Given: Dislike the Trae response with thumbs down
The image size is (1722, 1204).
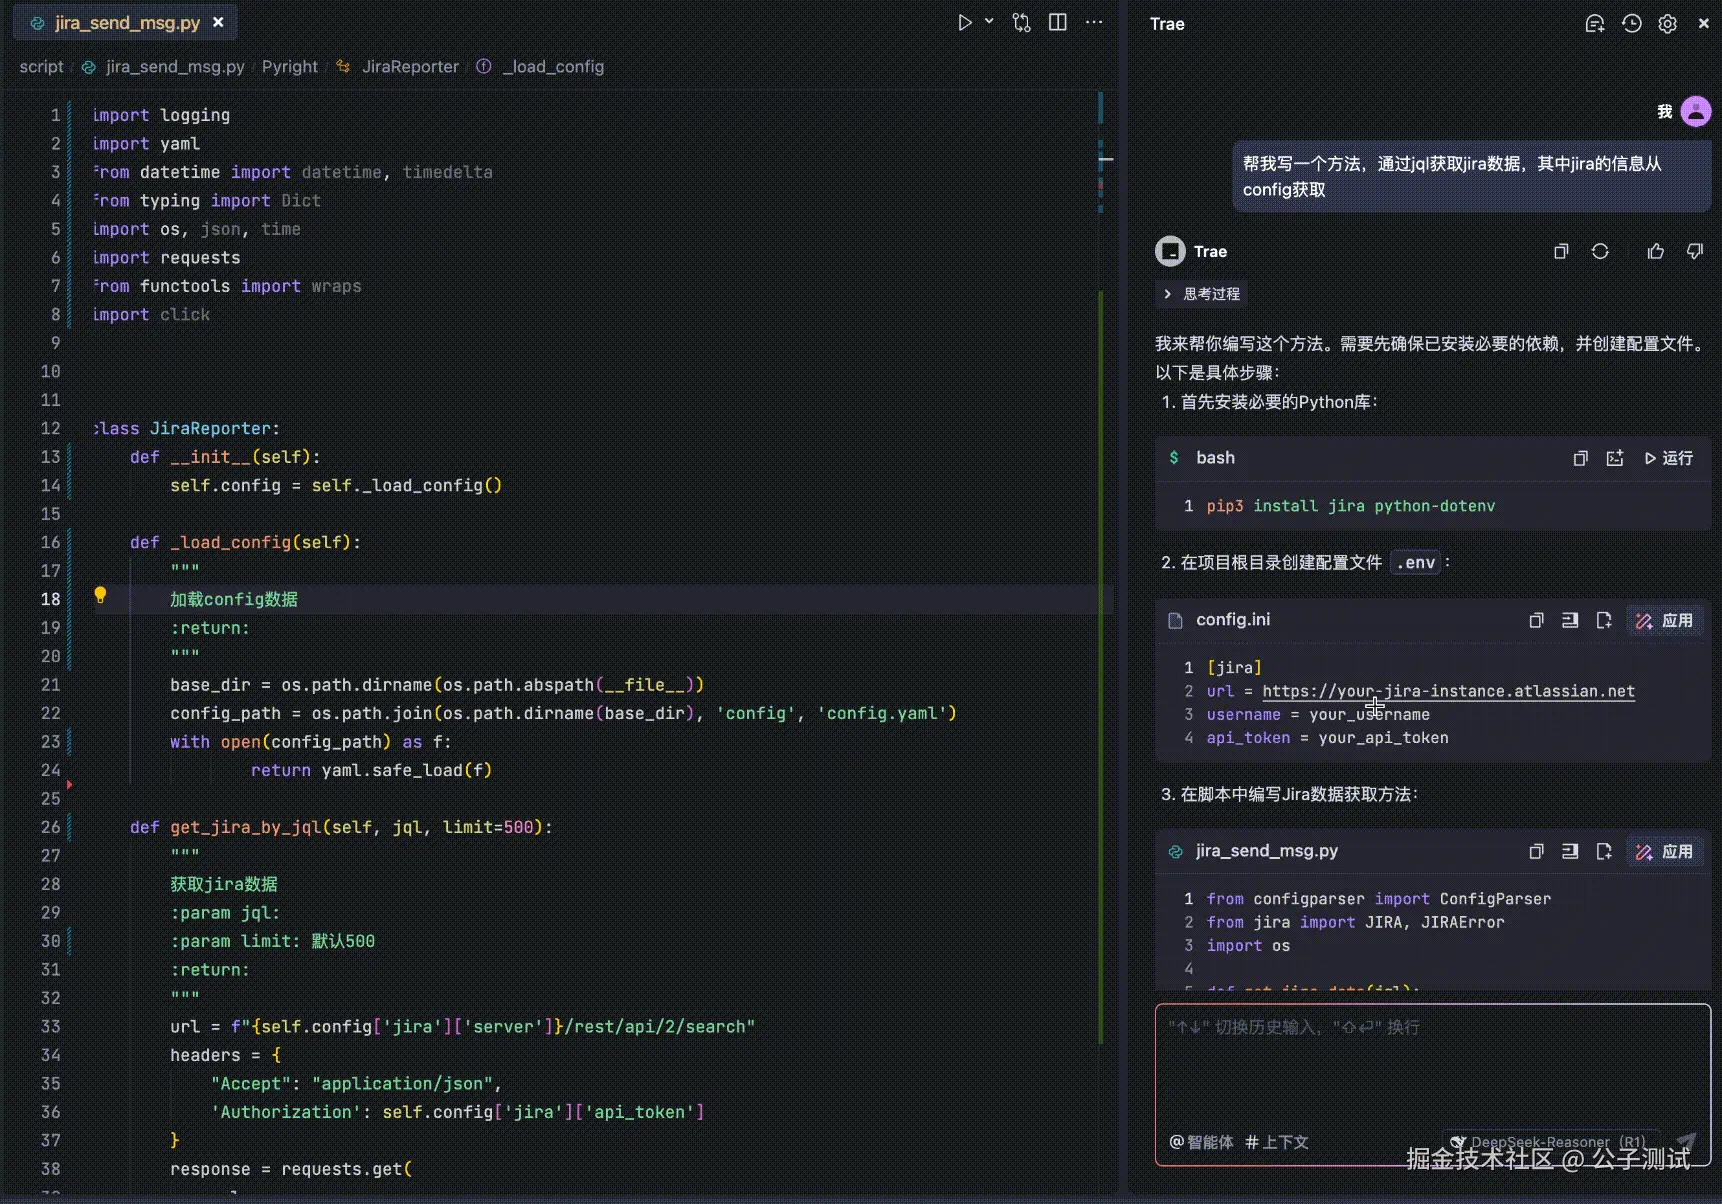Looking at the screenshot, I should (1694, 251).
